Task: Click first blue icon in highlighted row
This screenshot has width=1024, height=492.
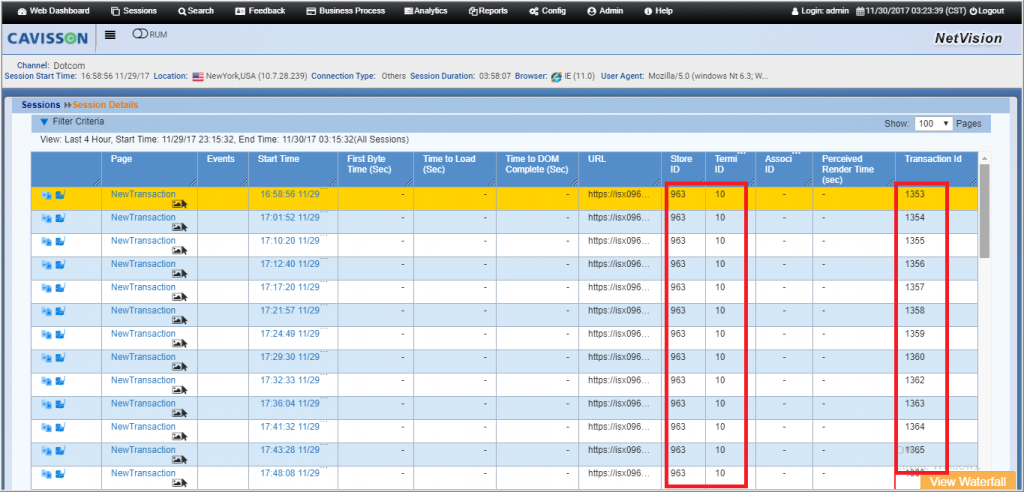Action: click(x=46, y=195)
